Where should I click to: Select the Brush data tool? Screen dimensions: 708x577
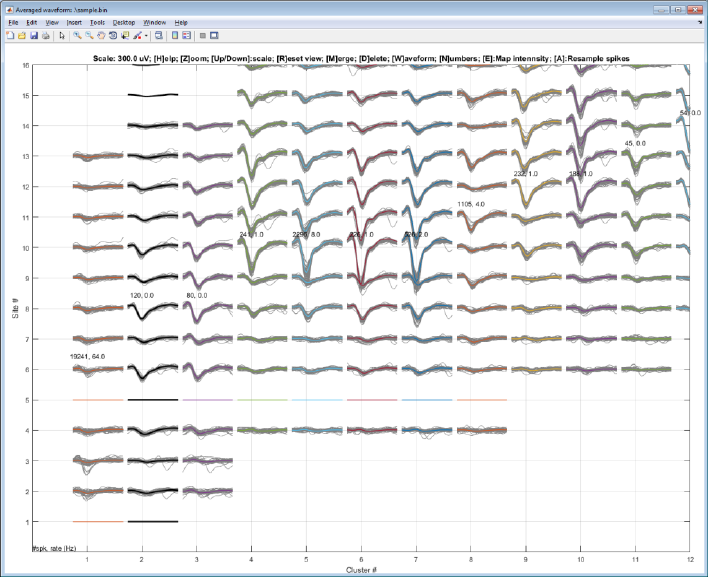pos(137,35)
